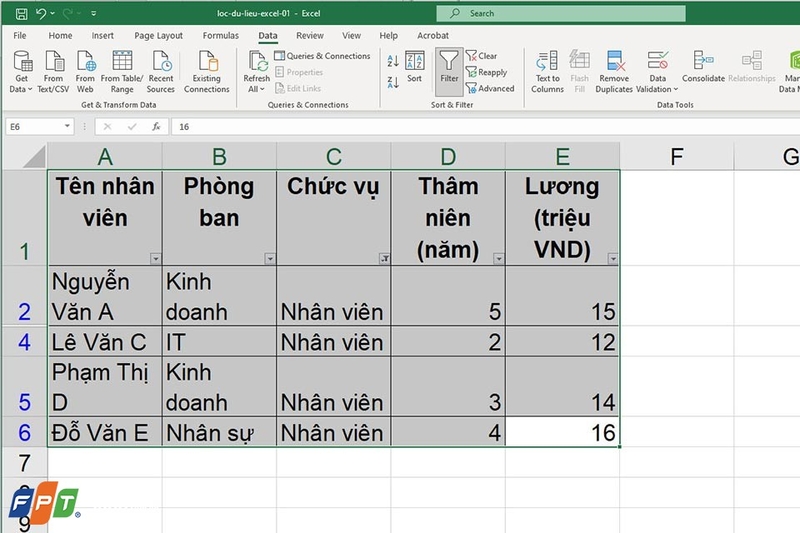Select cell containing Nguyễn Văn A
This screenshot has height=533, width=800.
(105, 296)
